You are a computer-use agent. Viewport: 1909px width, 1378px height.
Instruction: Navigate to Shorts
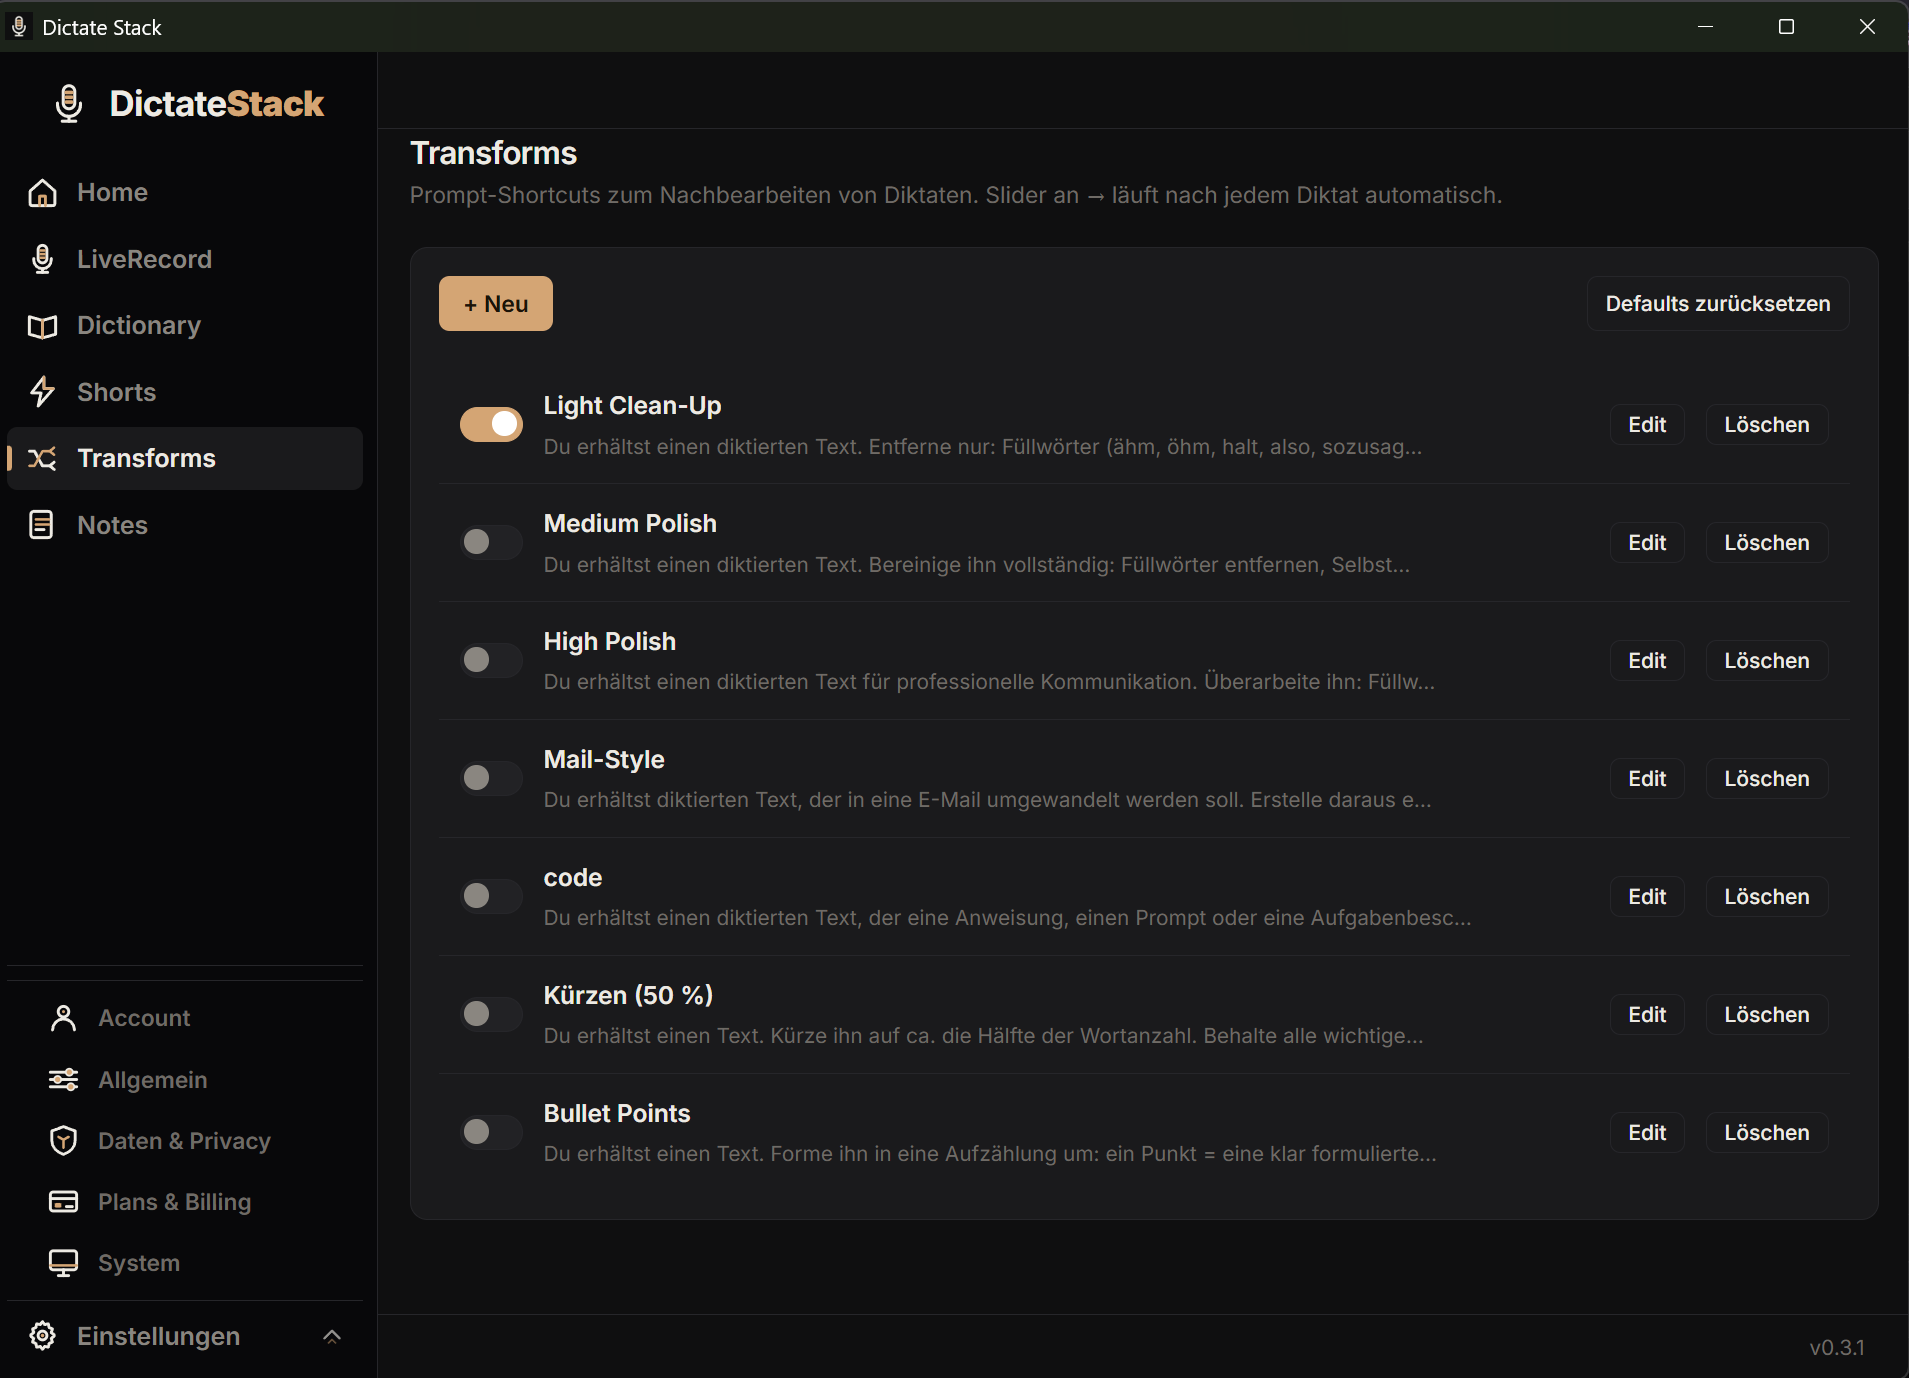click(185, 392)
